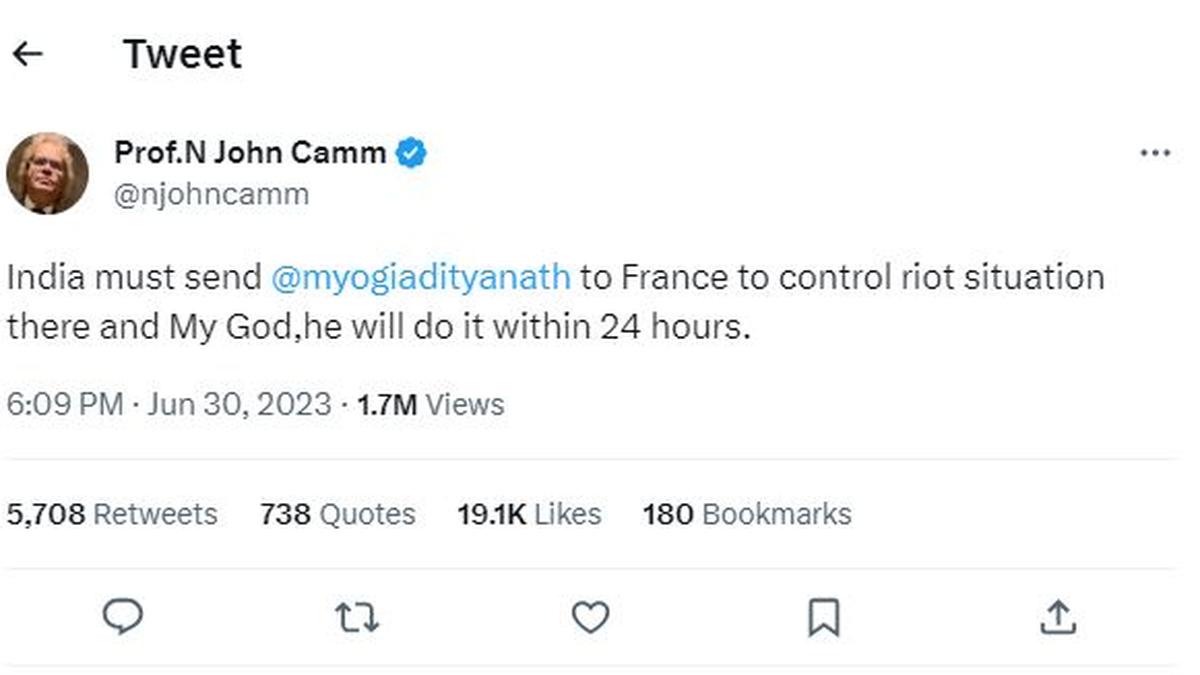The image size is (1200, 675).
Task: Bookmark the tweet with bookmark icon
Action: pos(823,618)
